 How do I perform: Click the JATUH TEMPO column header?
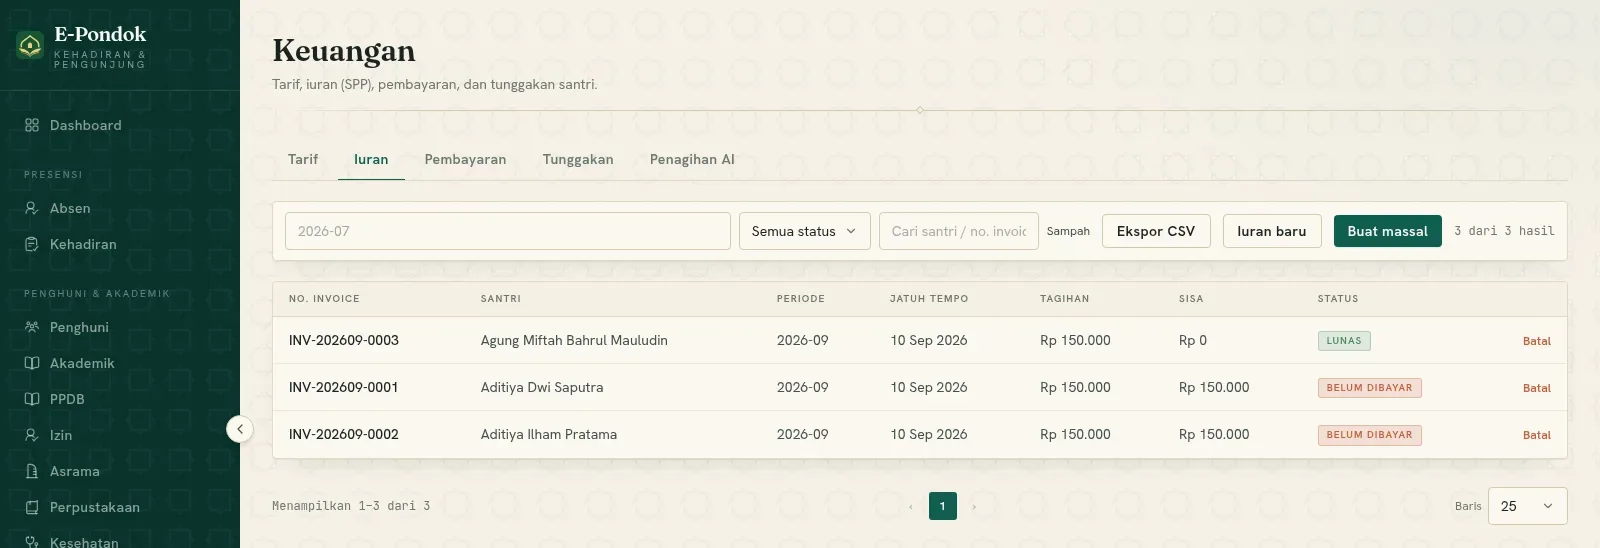coord(929,299)
